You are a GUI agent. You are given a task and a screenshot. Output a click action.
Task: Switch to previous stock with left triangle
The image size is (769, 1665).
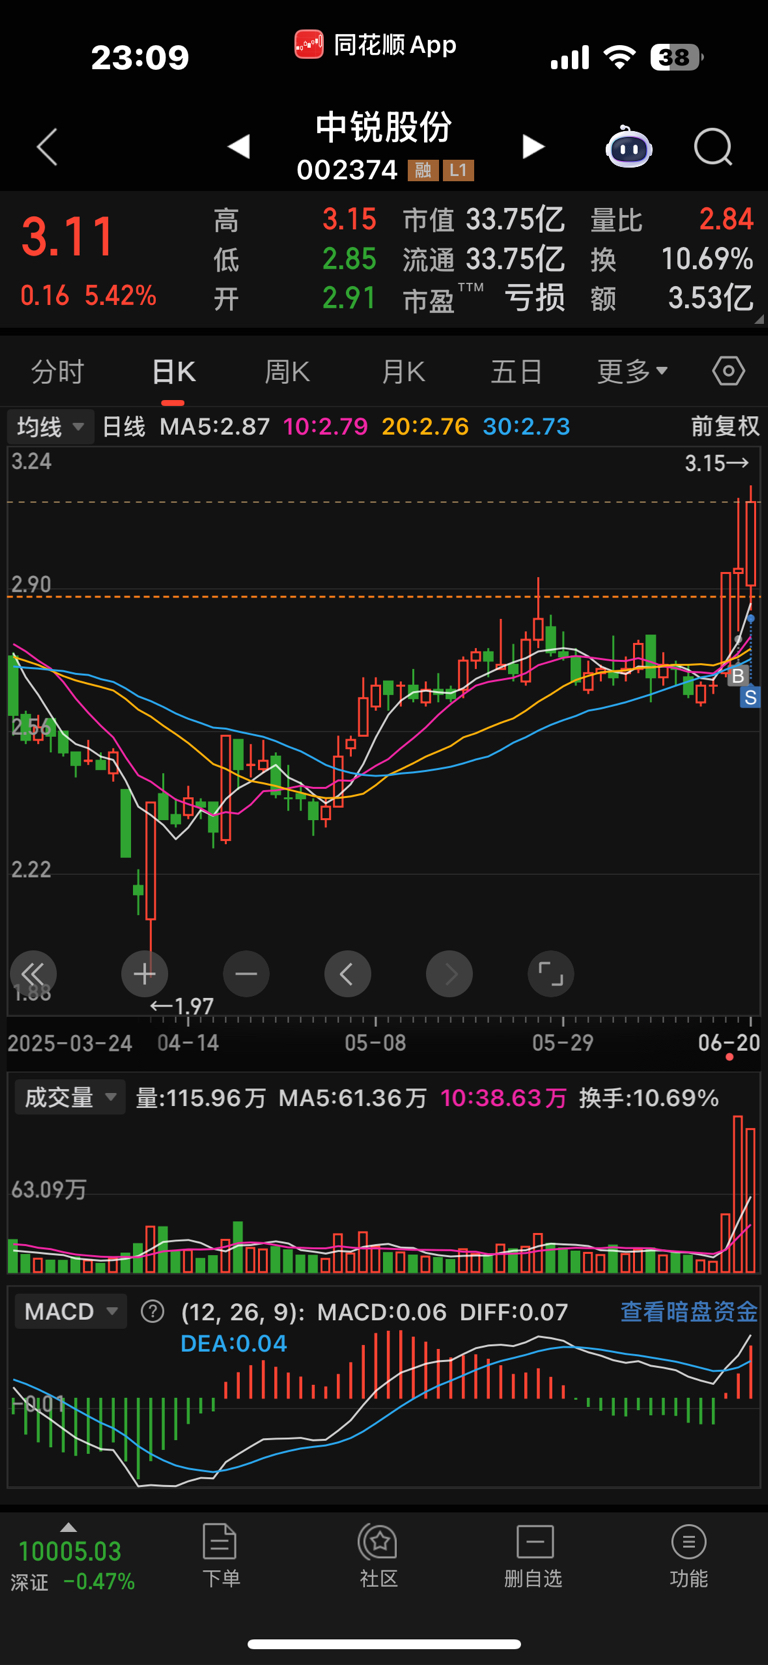point(238,147)
